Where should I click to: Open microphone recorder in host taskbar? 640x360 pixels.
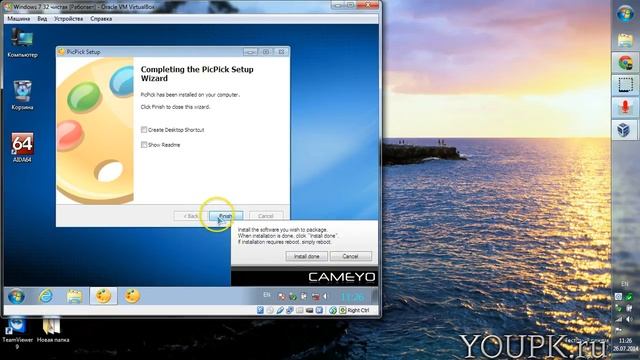point(625,108)
